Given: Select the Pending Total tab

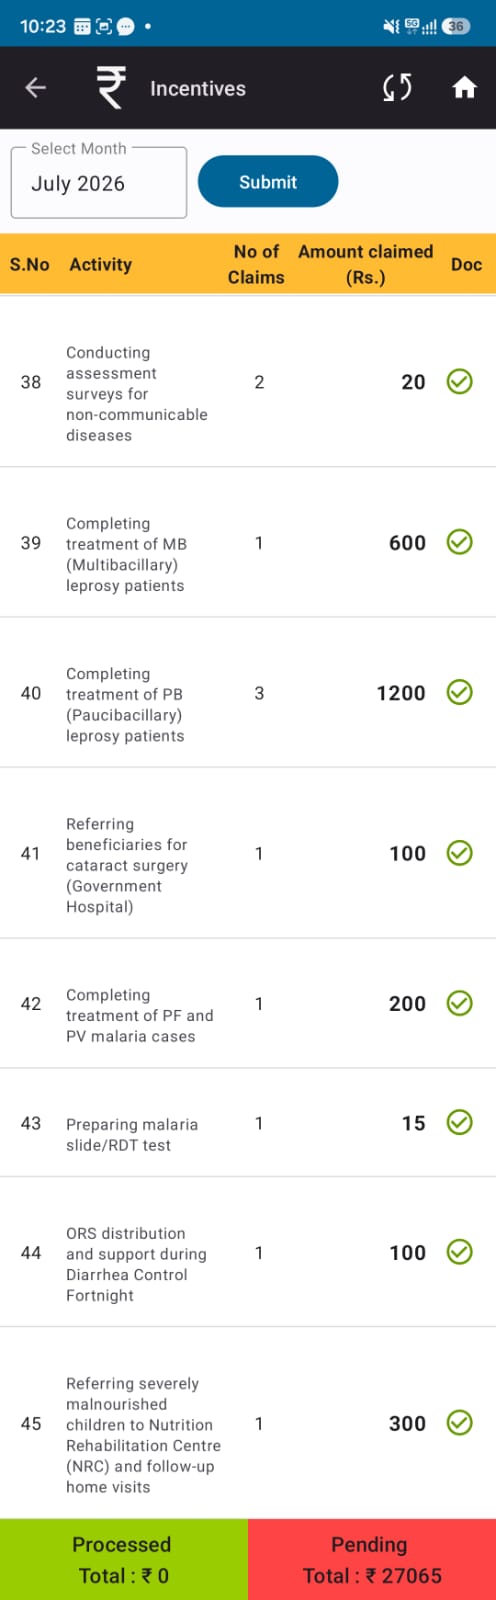Looking at the screenshot, I should click(x=372, y=1560).
